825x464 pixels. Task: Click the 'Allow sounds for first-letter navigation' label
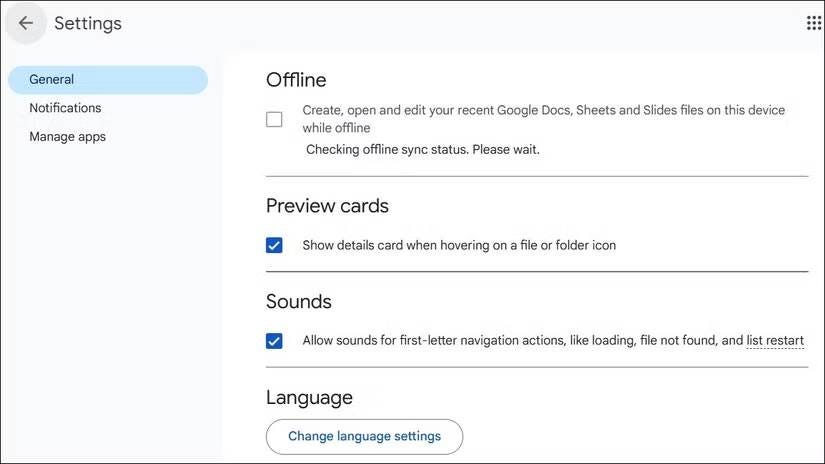click(553, 340)
